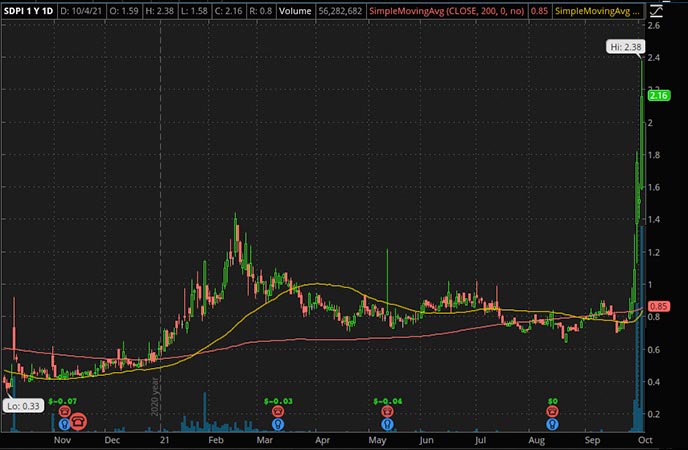Viewport: 688px width, 450px height.
Task: Click the Hi: 2.38 price bubble
Action: 626,47
